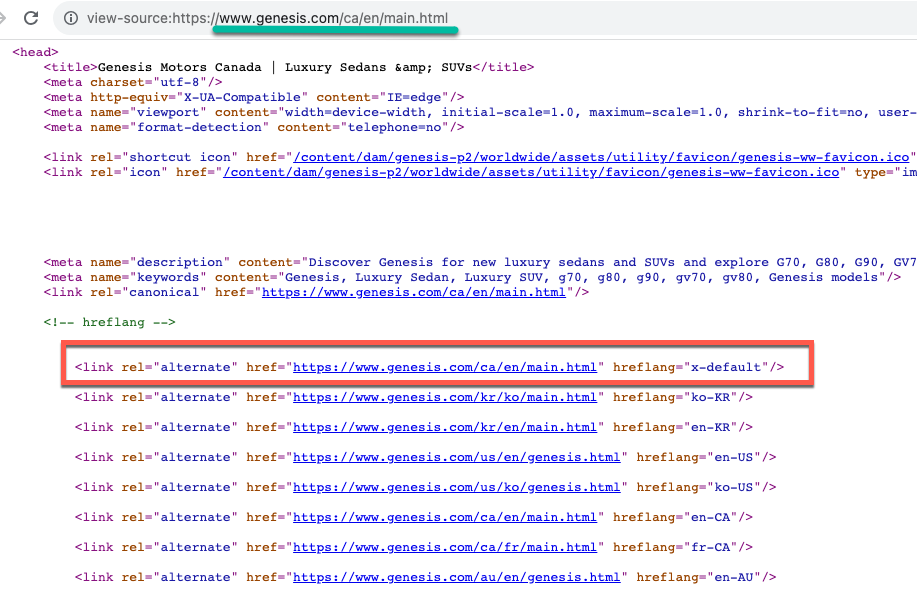Click the hreflang="ko-US" attribute text
Viewport: 917px width, 592px height.
[x=698, y=487]
